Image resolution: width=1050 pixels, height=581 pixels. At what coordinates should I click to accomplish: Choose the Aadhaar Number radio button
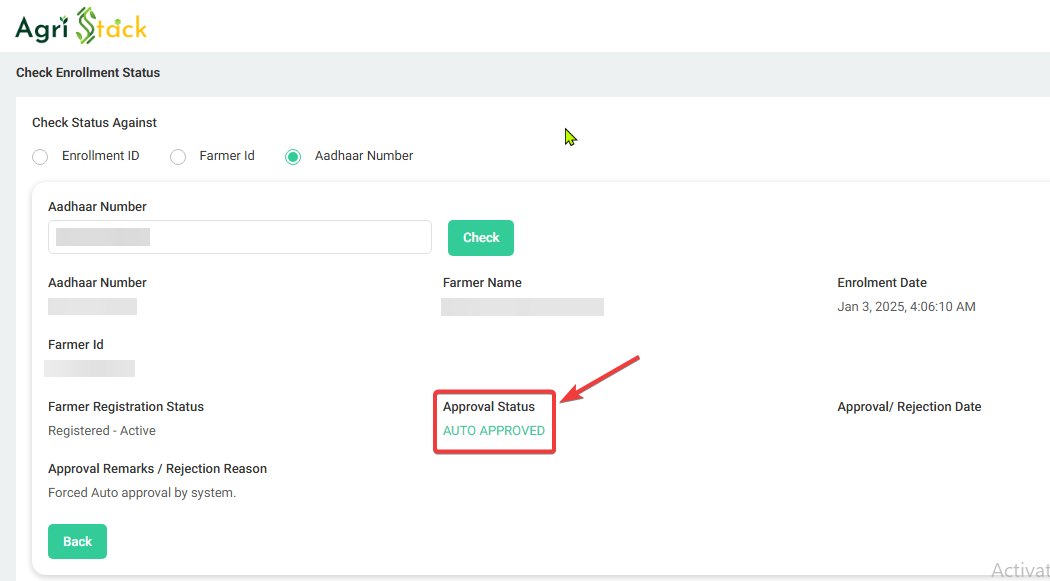[293, 157]
